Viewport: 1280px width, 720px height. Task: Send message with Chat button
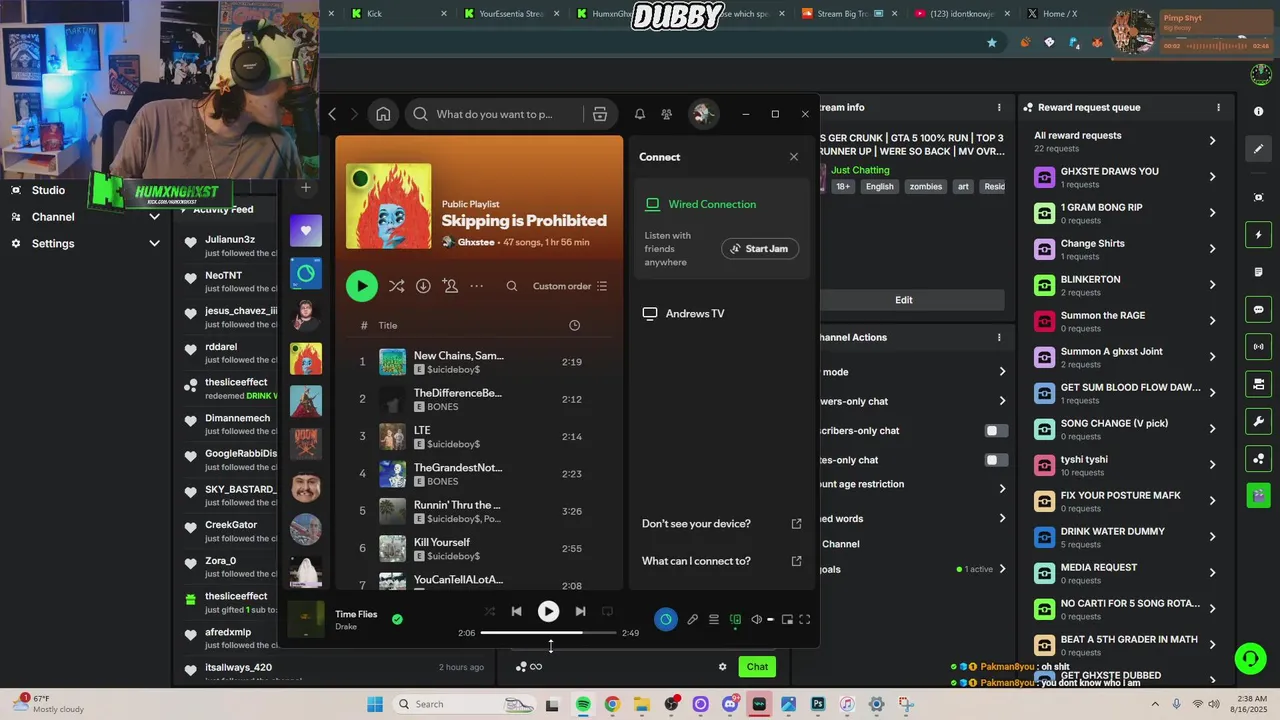[x=757, y=667]
